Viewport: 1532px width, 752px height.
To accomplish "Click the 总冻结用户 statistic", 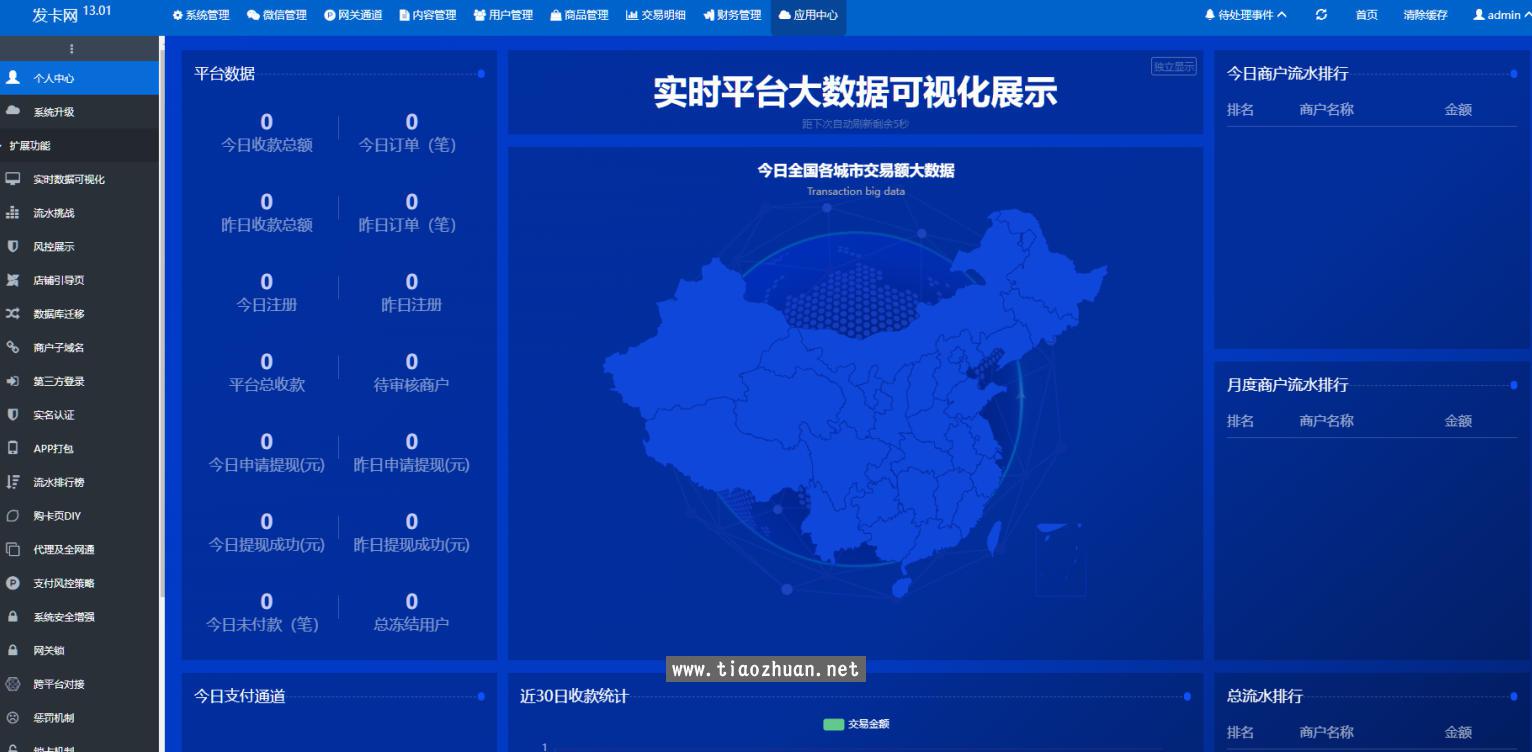I will coord(411,613).
